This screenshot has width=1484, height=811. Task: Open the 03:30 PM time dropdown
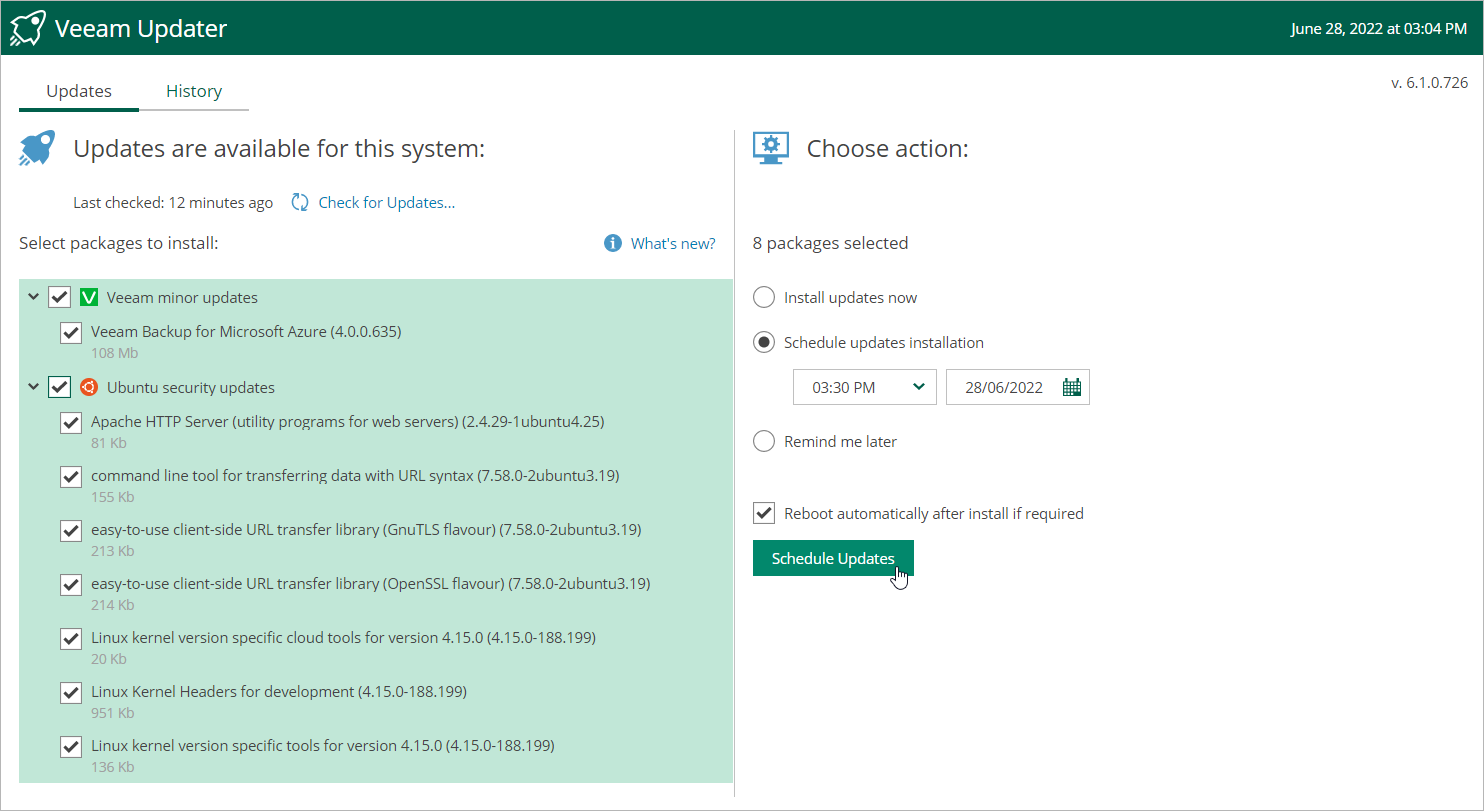pos(865,387)
